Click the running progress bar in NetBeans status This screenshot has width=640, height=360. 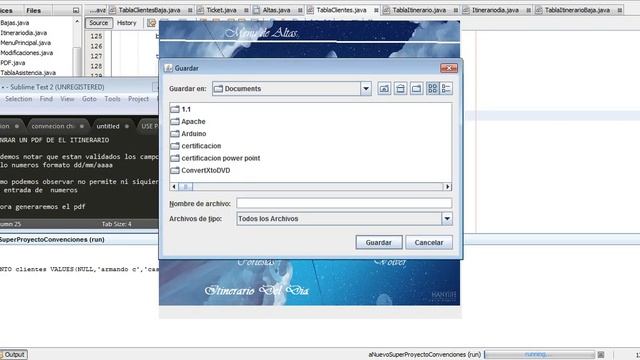(539, 354)
